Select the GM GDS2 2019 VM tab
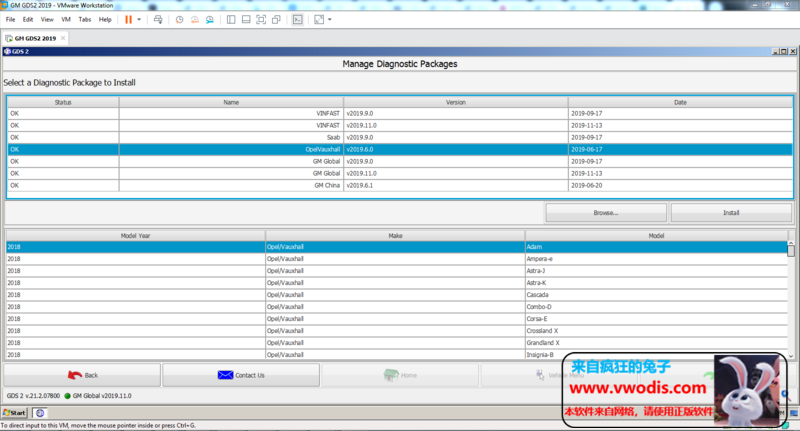 [35, 38]
